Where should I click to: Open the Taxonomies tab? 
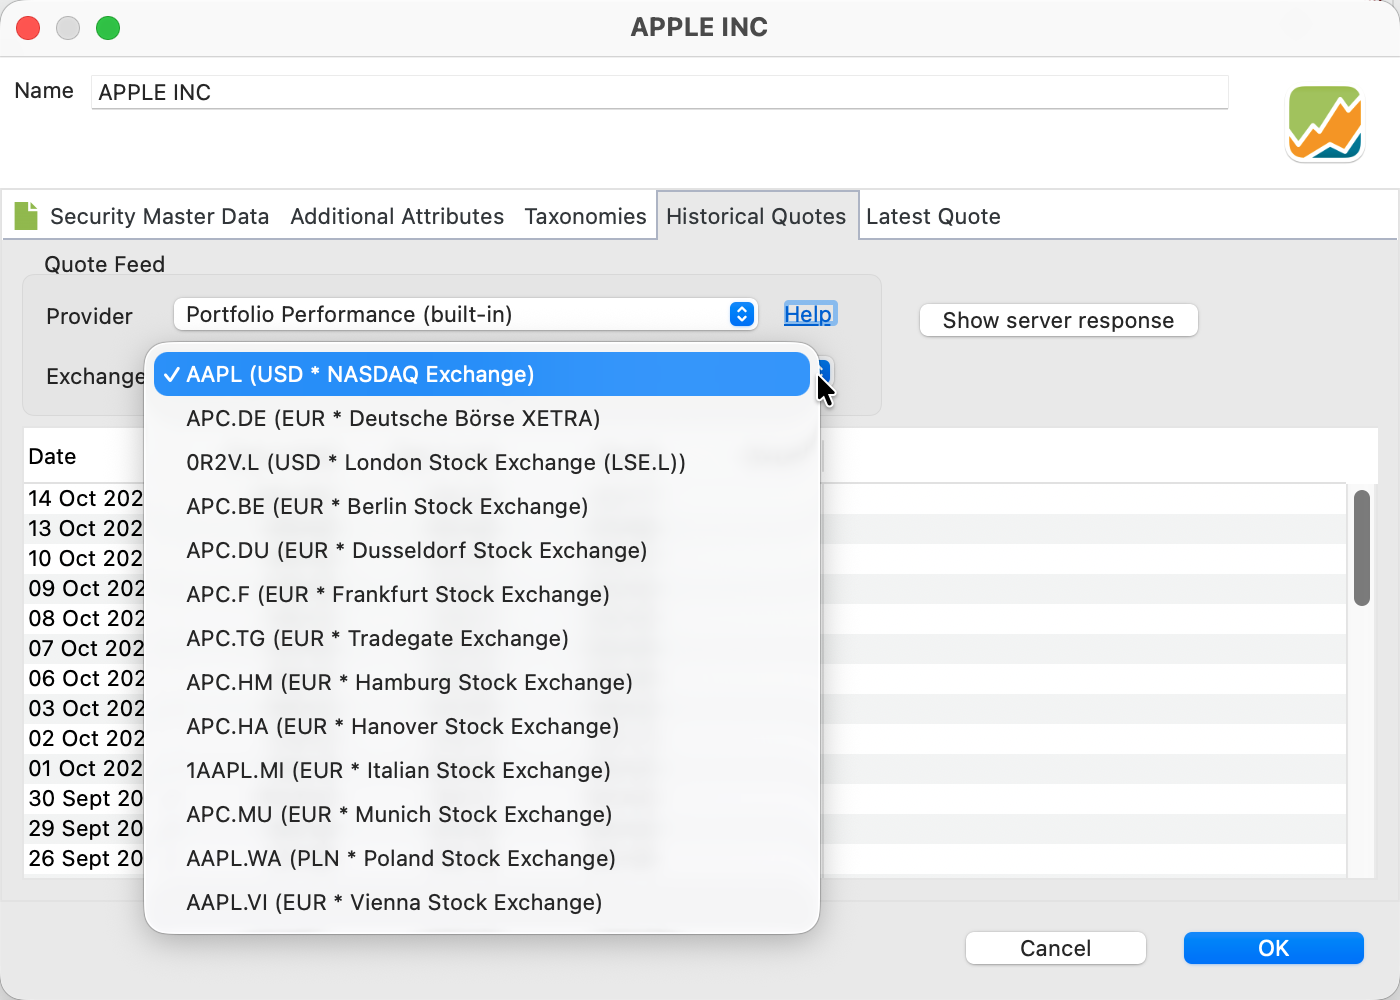coord(585,216)
